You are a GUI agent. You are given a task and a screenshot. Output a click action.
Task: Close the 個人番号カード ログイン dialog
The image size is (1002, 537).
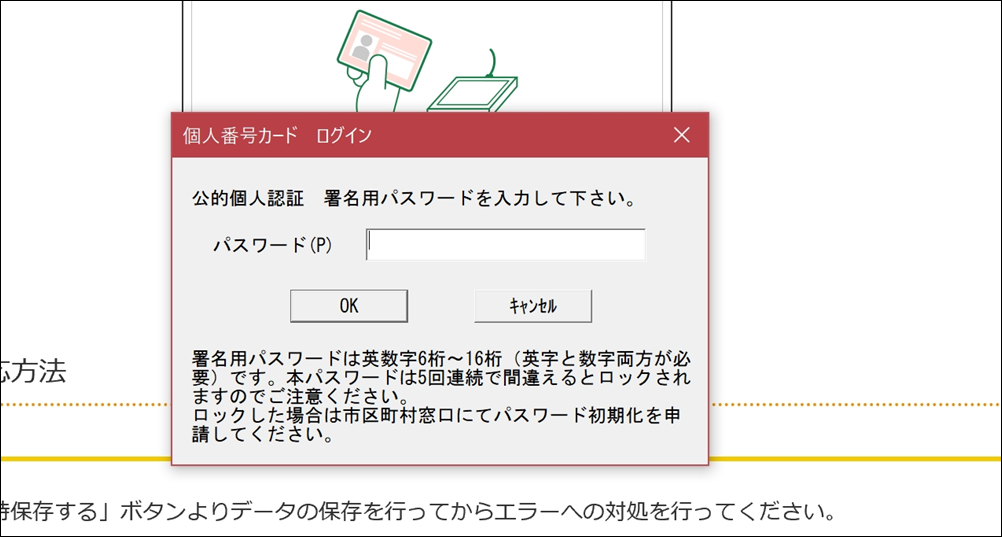click(682, 135)
